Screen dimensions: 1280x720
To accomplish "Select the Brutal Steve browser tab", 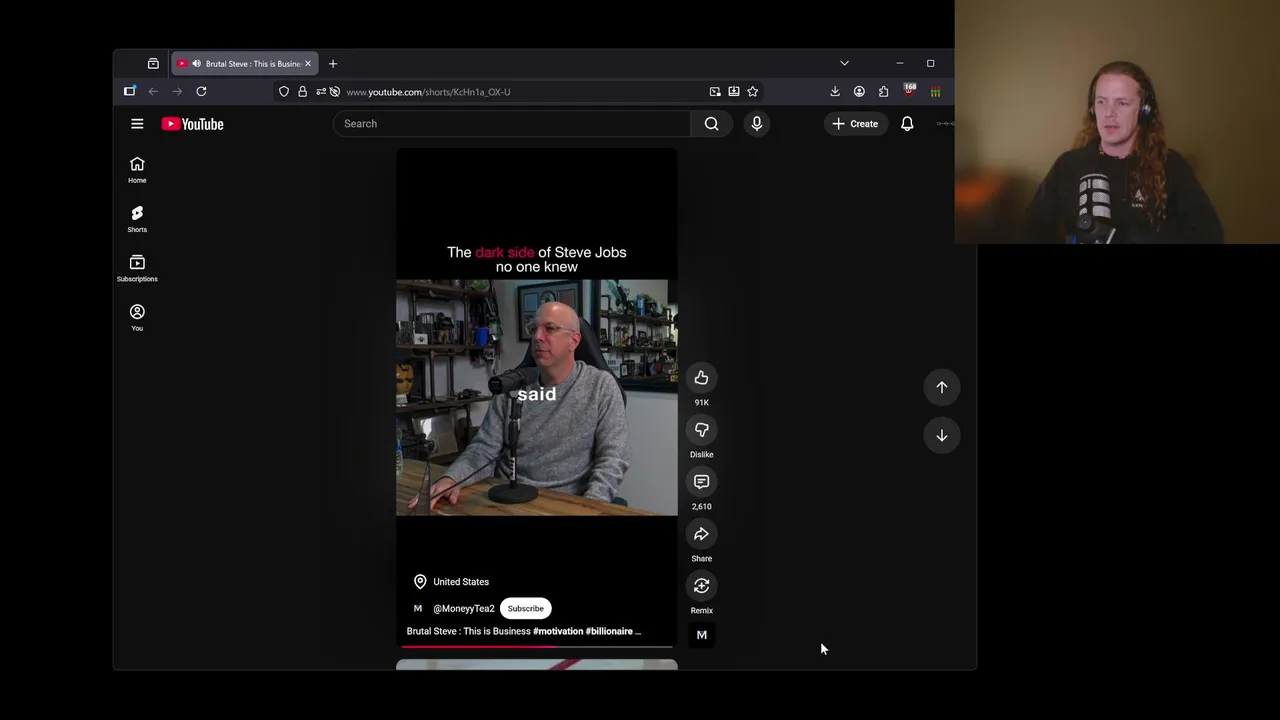I will click(245, 64).
